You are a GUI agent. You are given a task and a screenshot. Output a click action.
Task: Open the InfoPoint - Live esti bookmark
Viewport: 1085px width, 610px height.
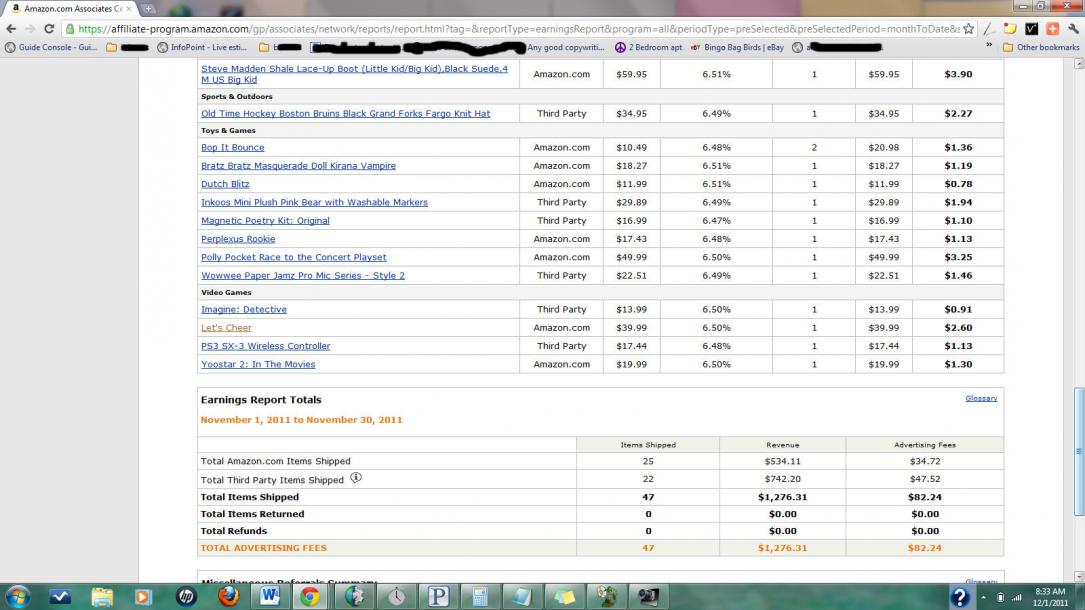(x=202, y=48)
